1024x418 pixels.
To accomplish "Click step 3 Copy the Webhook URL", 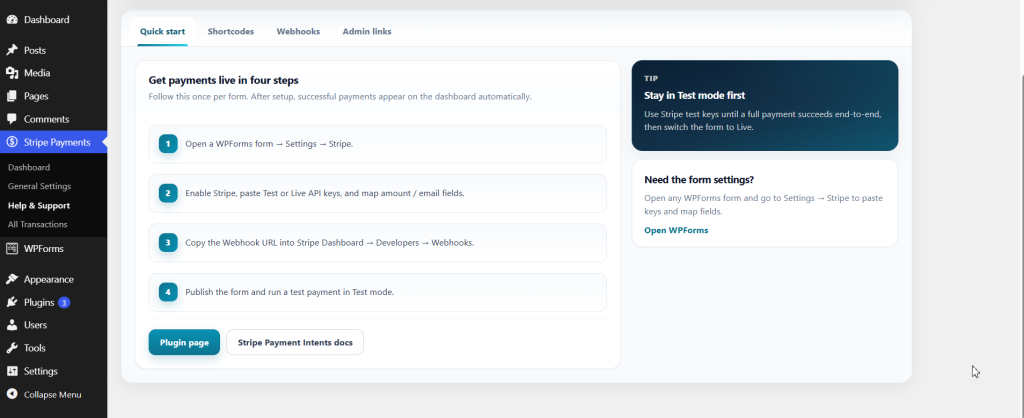I will point(330,242).
